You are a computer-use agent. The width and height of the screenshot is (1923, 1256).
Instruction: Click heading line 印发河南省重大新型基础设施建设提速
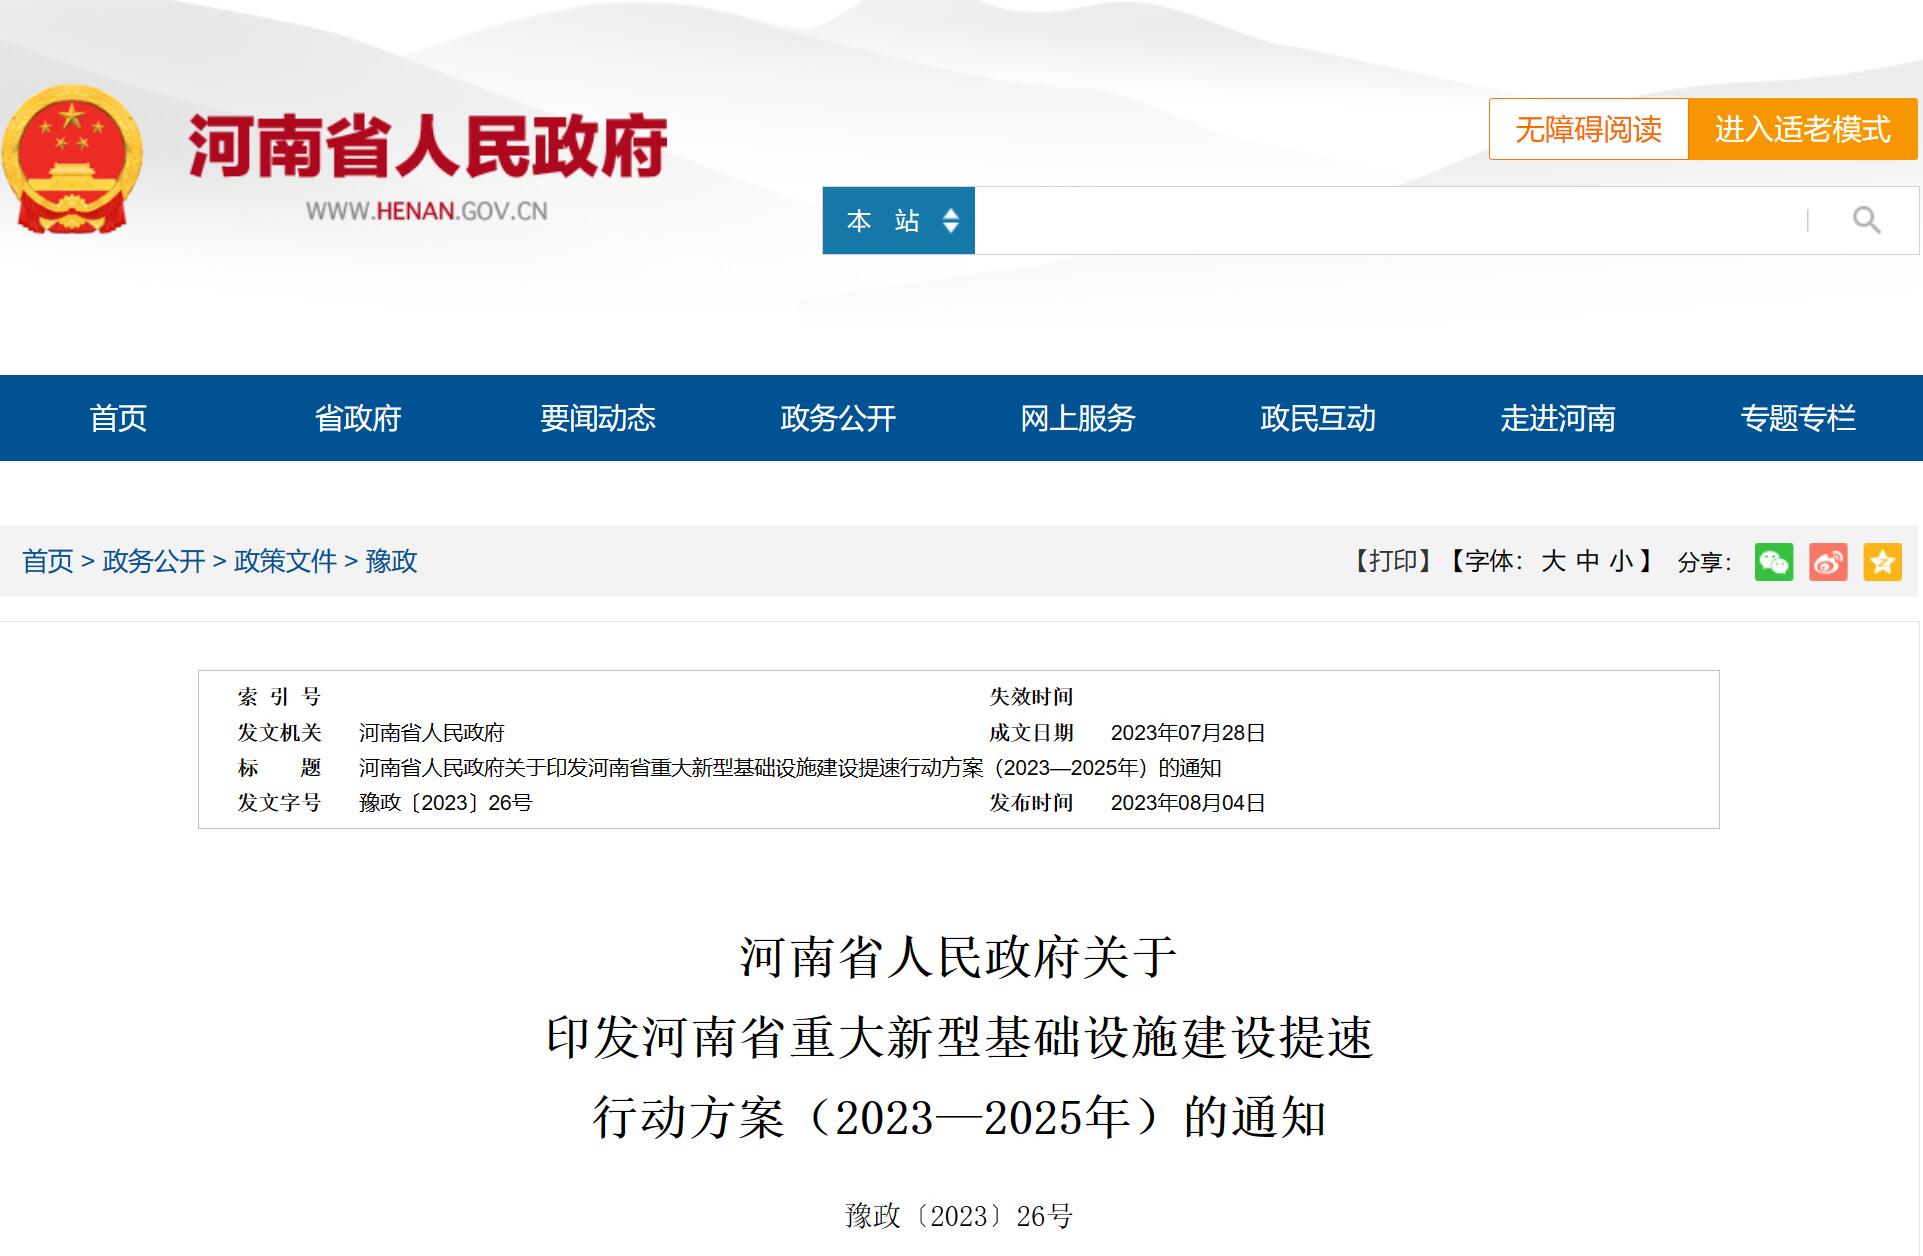pos(959,1037)
